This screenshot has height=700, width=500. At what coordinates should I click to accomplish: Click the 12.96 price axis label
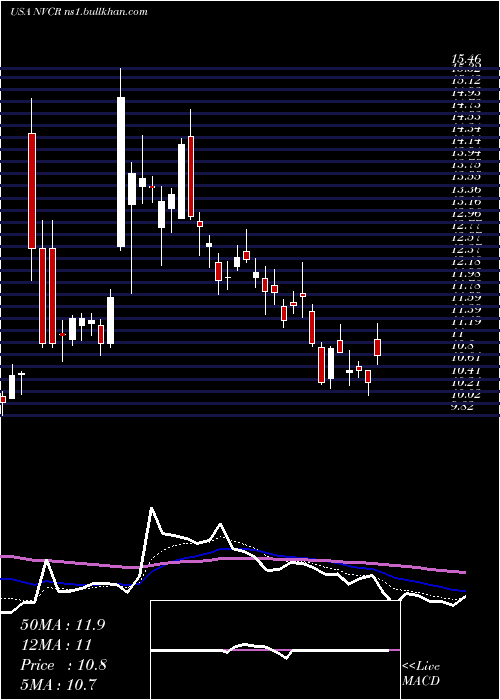(x=466, y=213)
